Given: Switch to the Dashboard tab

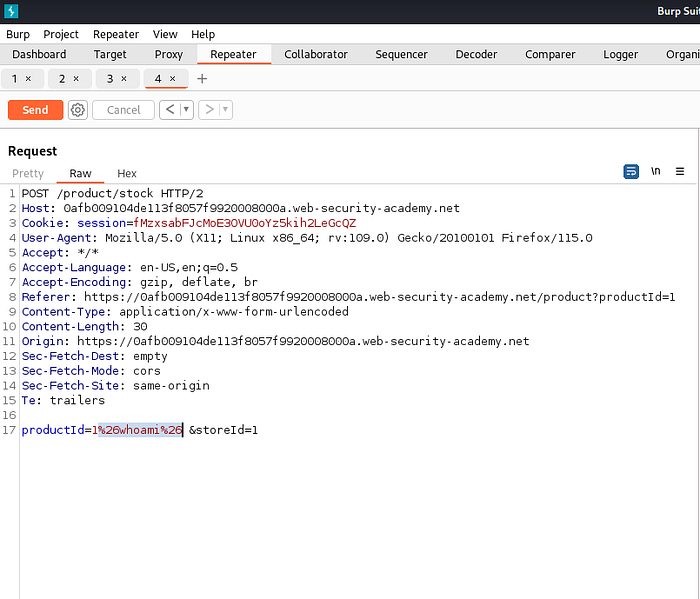Looking at the screenshot, I should tap(39, 54).
